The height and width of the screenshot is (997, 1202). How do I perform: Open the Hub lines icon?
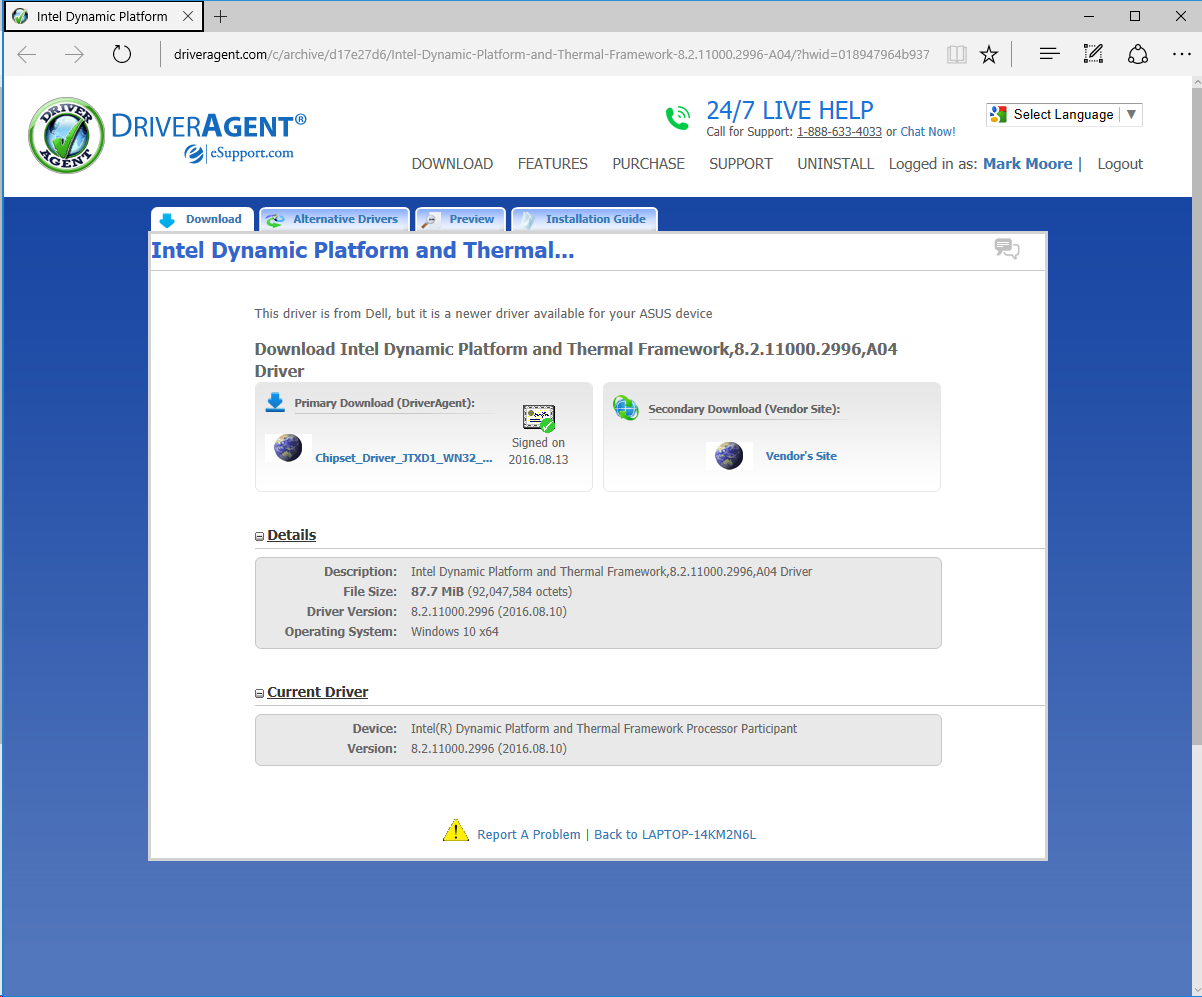pos(1049,54)
